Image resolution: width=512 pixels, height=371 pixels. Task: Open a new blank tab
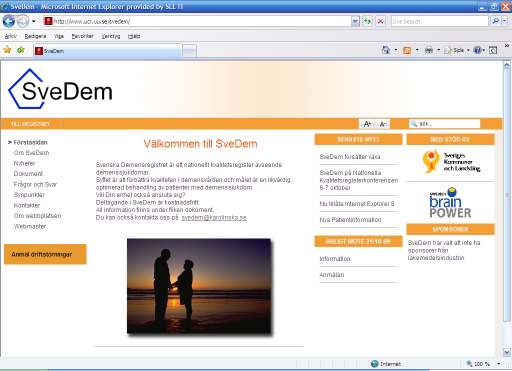(189, 51)
